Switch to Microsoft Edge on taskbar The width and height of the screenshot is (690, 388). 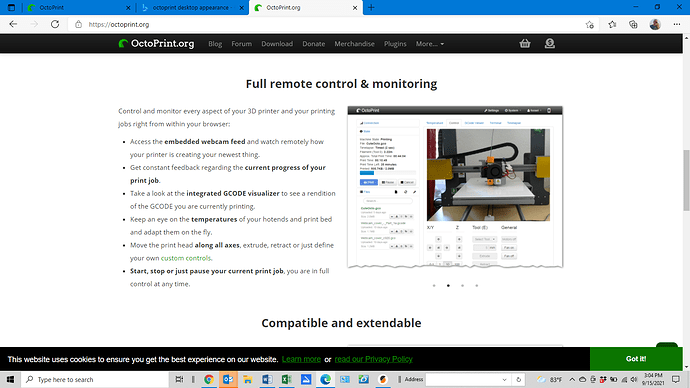click(x=325, y=379)
